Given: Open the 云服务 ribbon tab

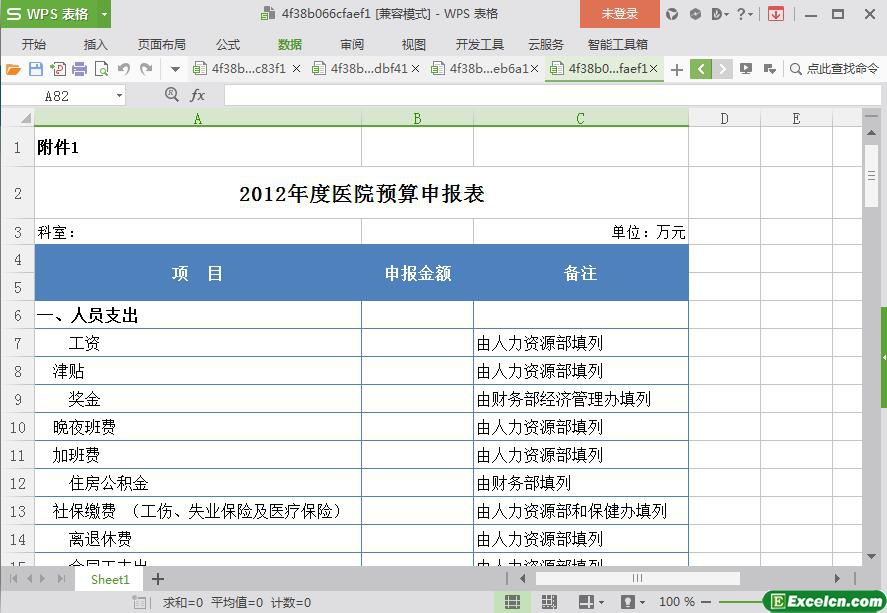Looking at the screenshot, I should pyautogui.click(x=545, y=45).
